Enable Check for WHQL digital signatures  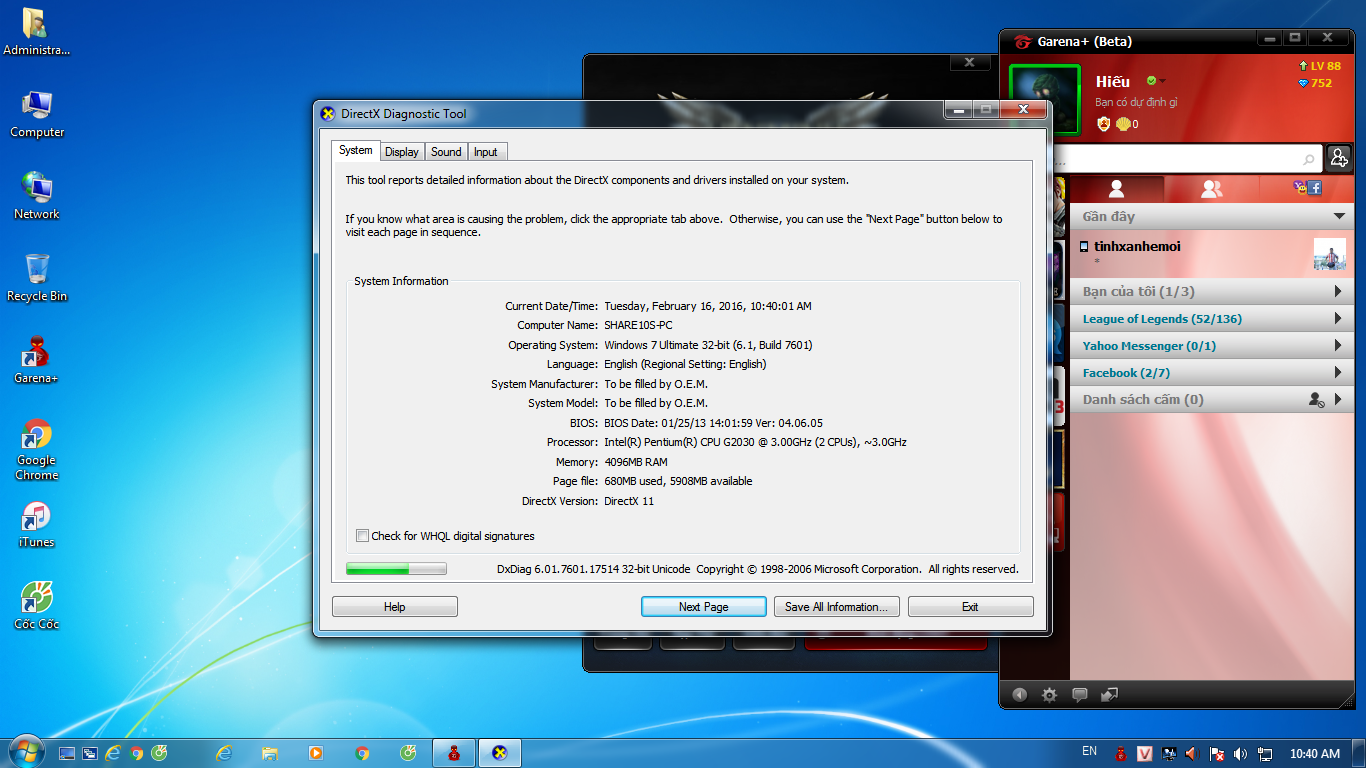[x=363, y=536]
